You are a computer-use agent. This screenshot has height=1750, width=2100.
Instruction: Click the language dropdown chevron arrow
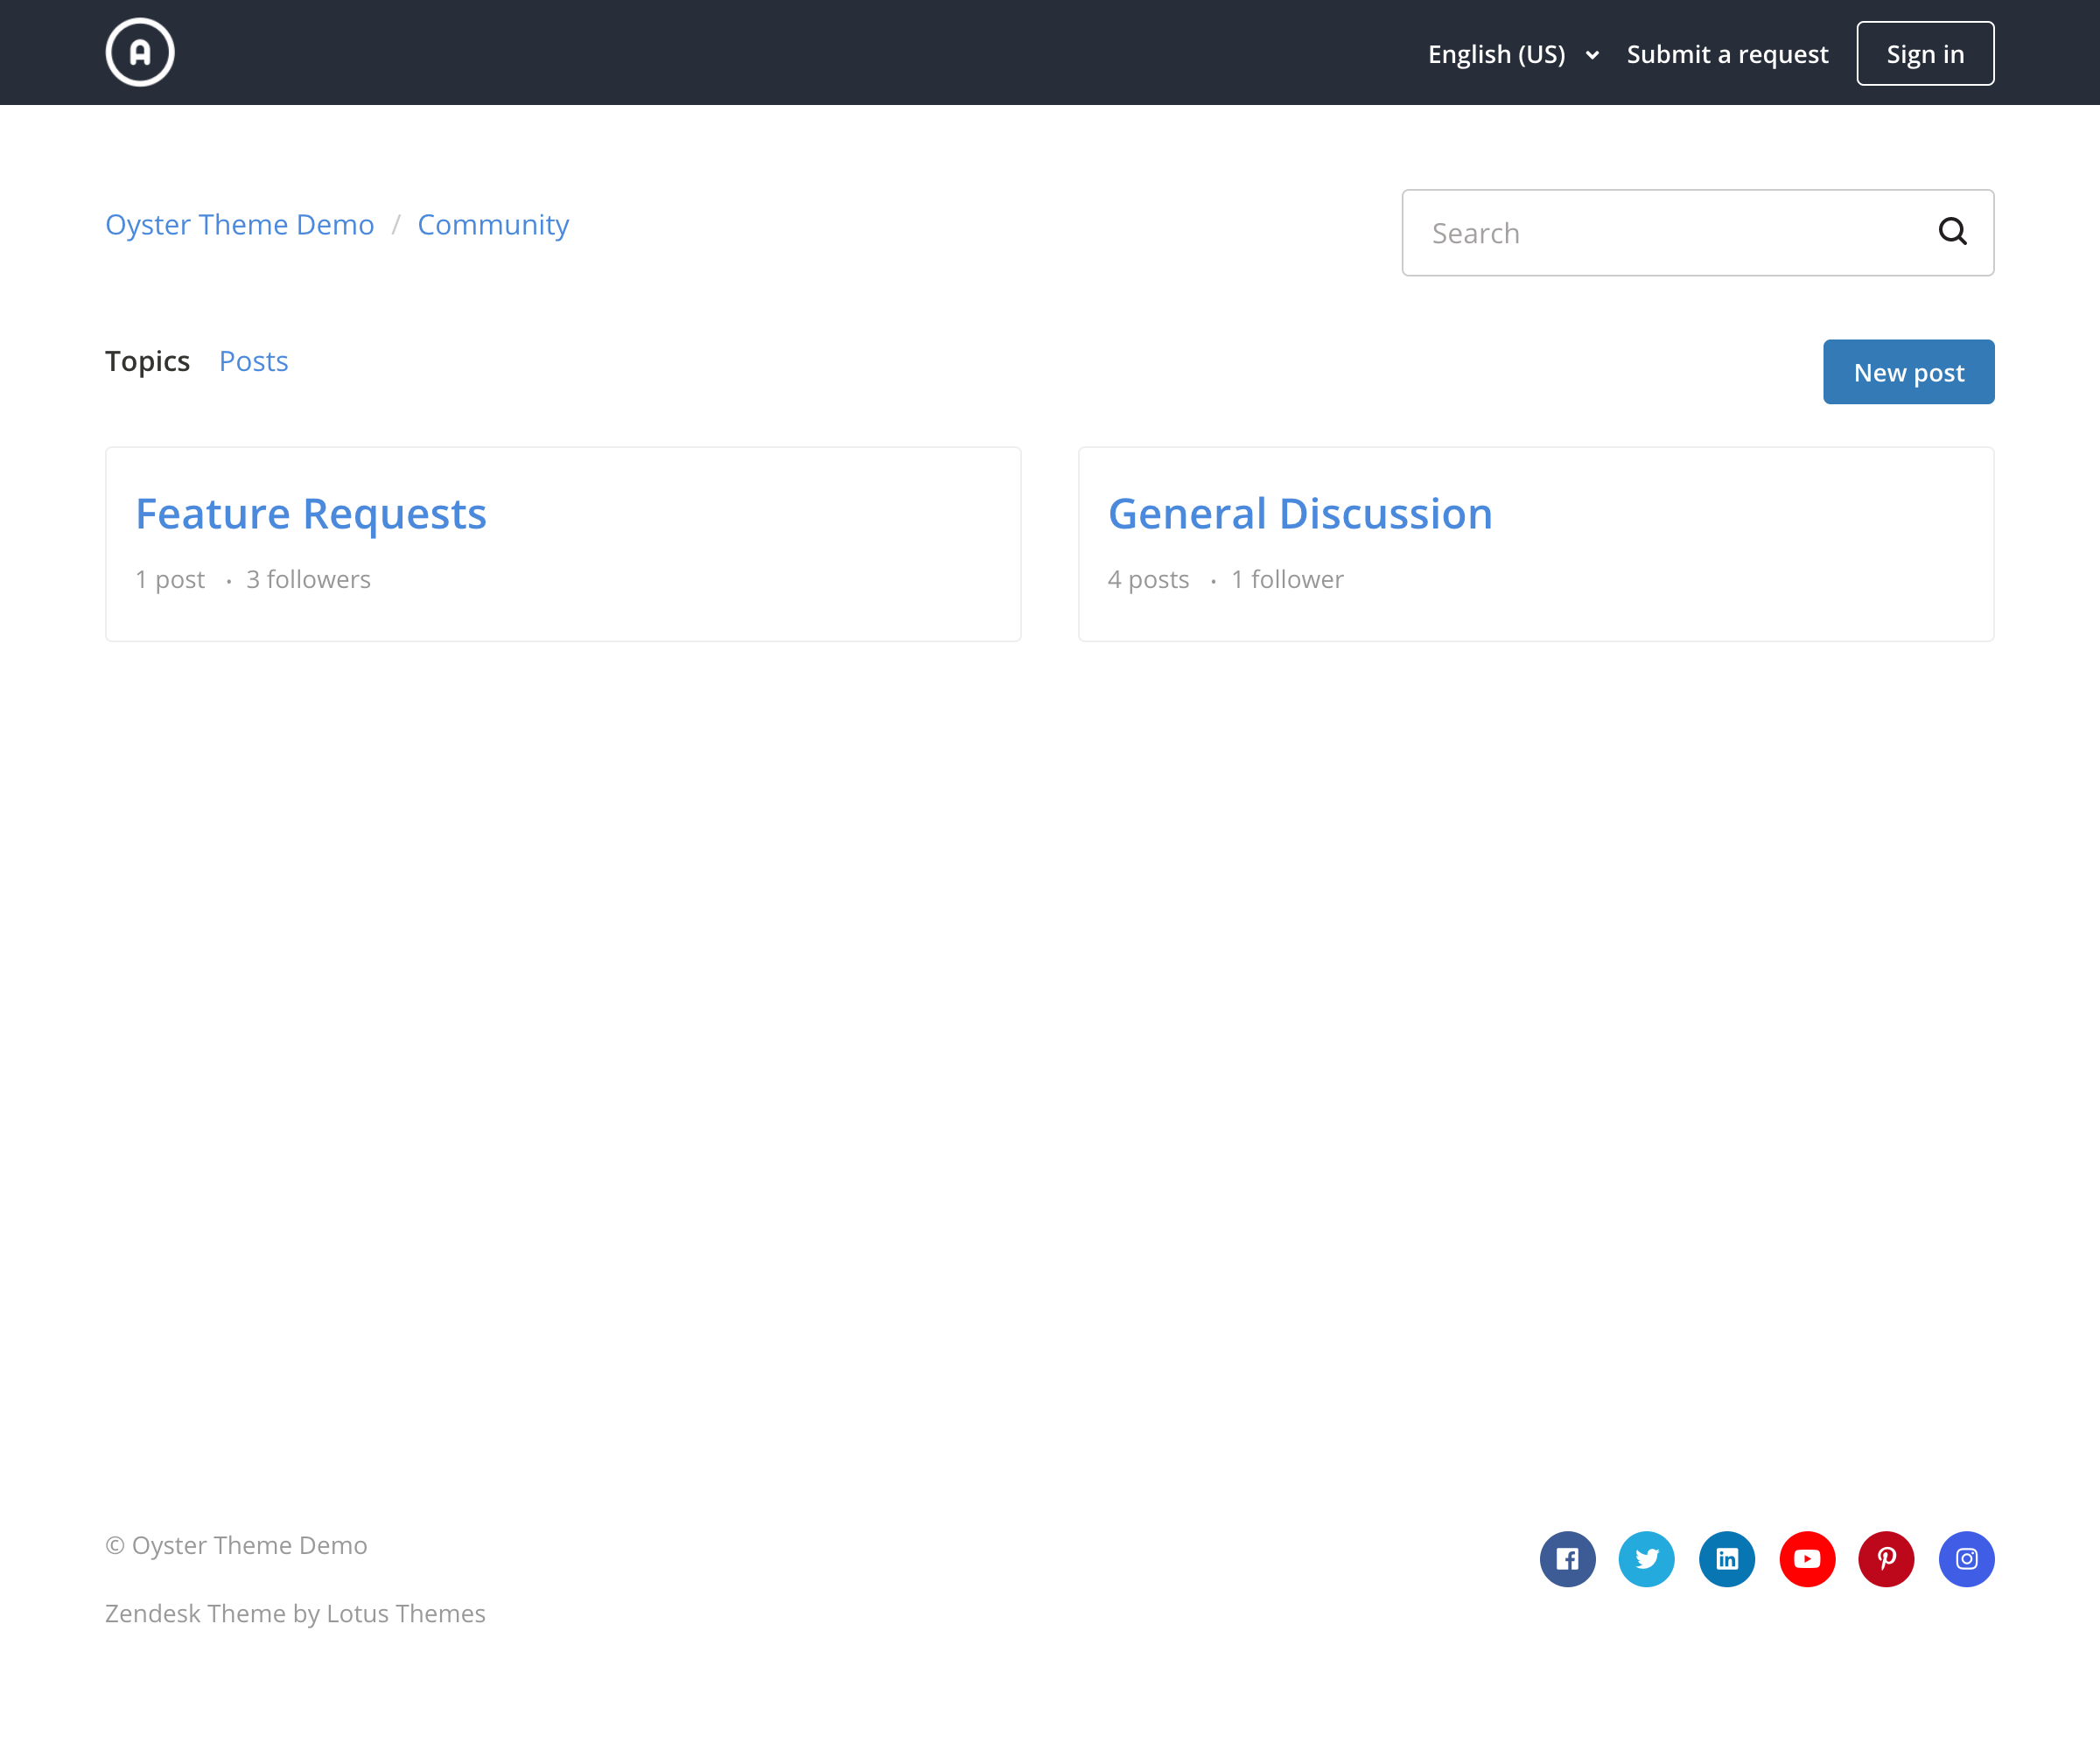coord(1592,55)
